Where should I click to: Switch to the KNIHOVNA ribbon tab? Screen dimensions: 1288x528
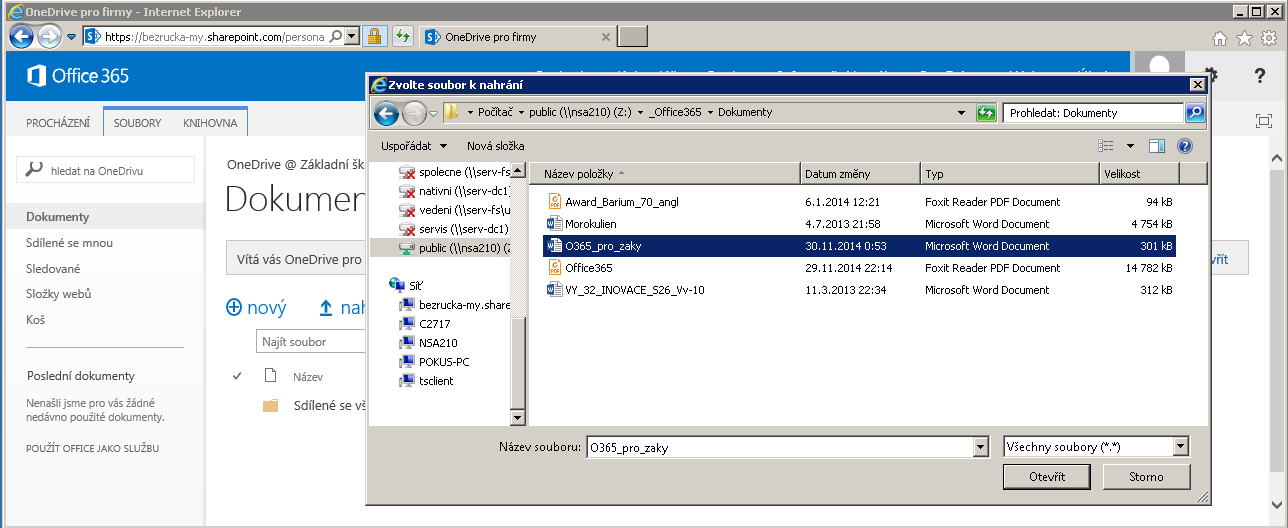click(210, 122)
